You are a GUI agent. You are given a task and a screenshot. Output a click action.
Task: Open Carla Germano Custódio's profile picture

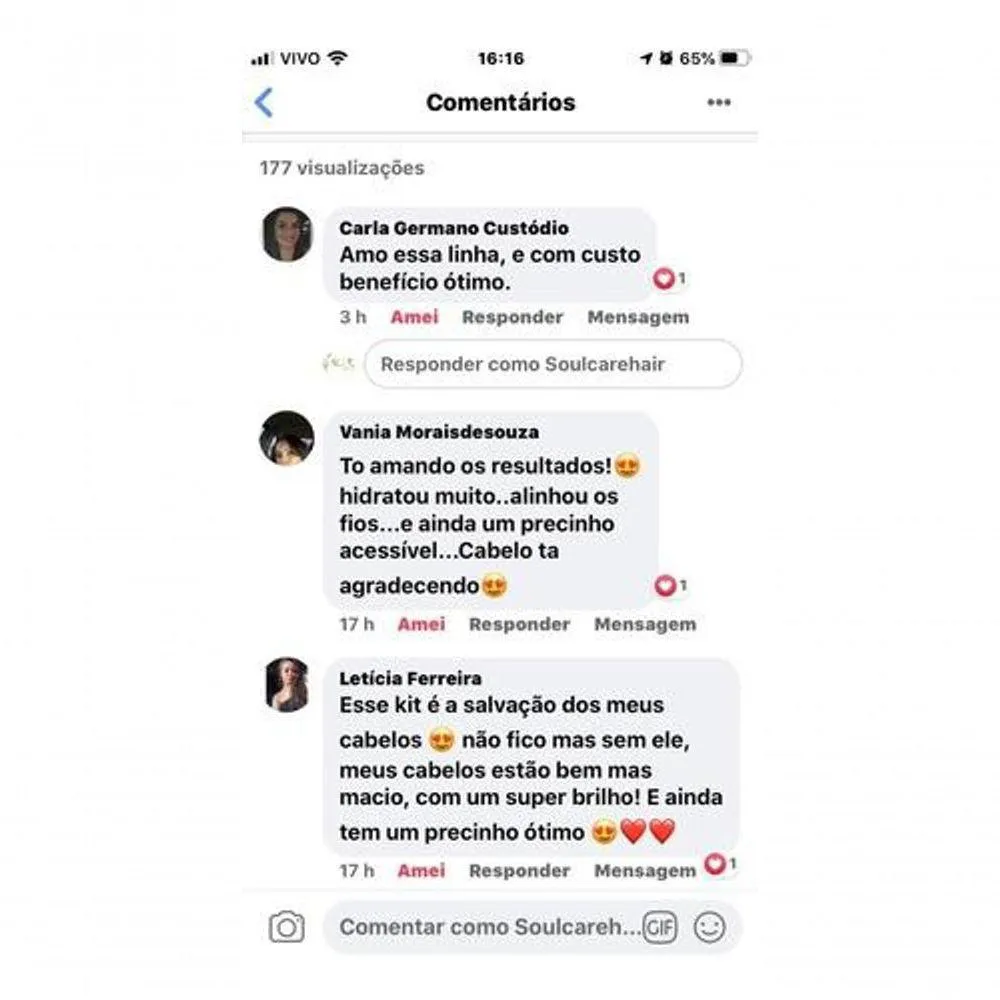coord(287,234)
